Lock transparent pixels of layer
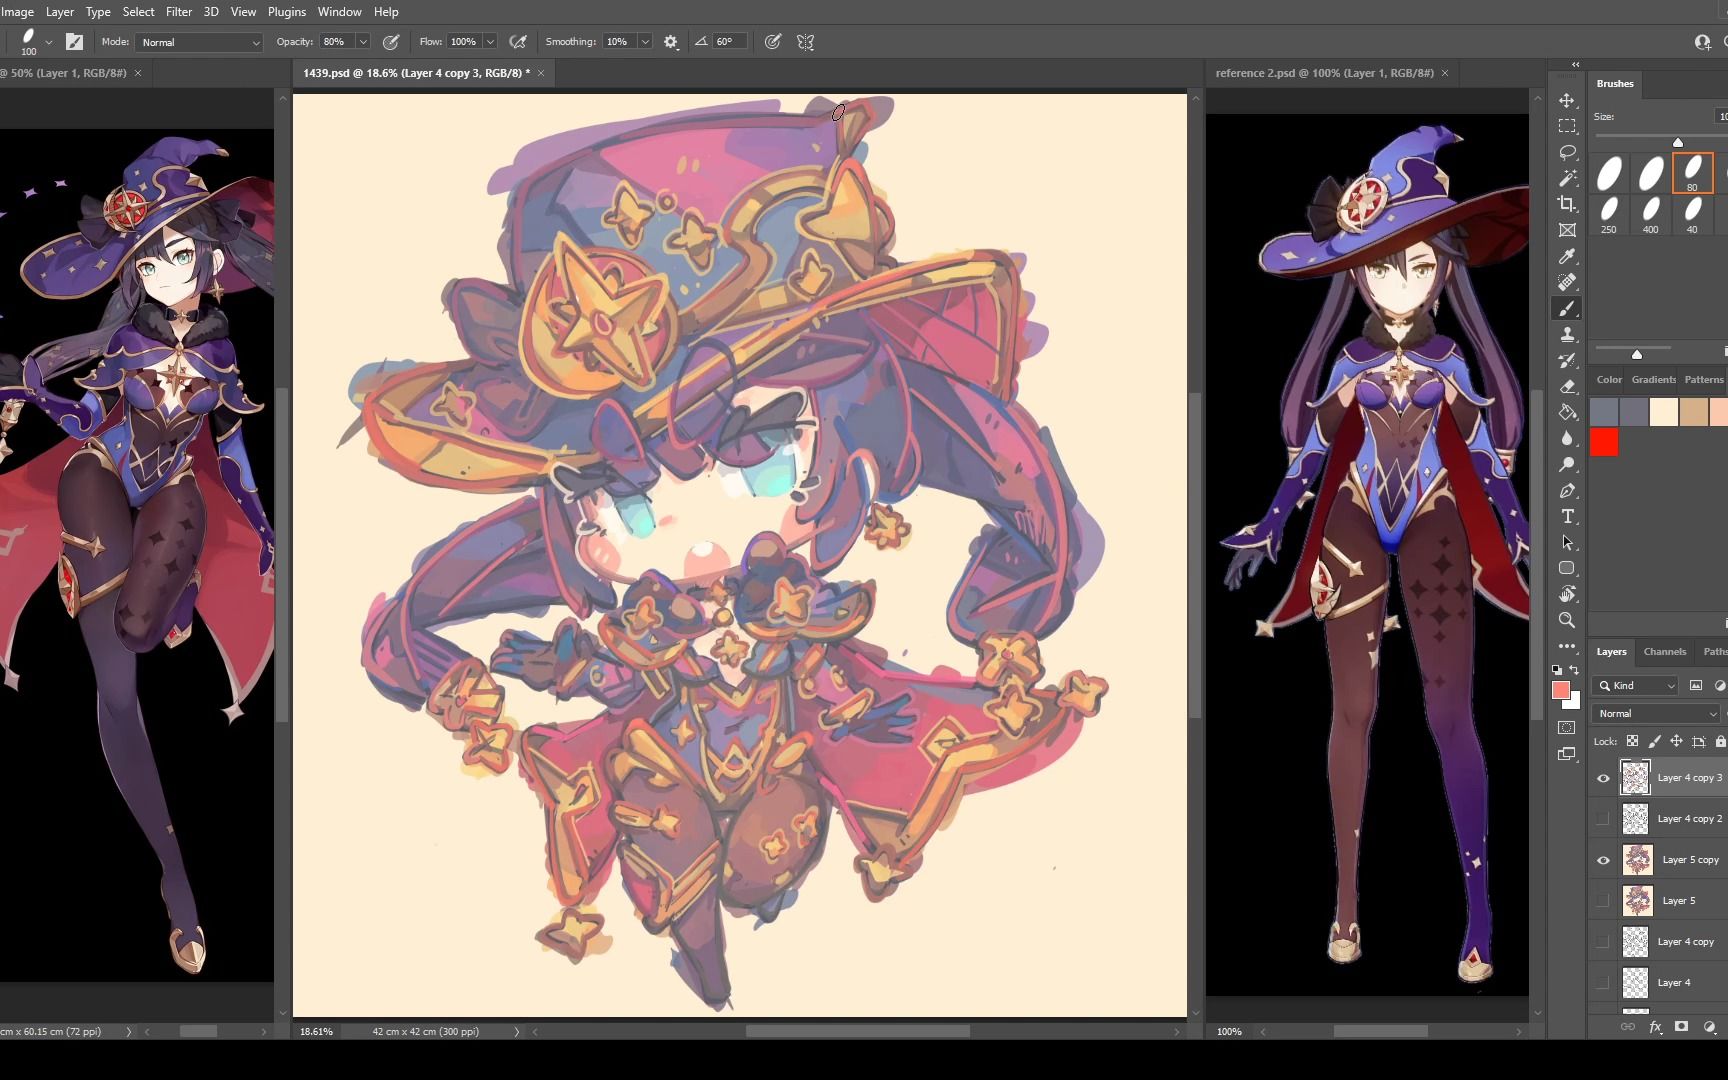The width and height of the screenshot is (1728, 1080). [x=1632, y=741]
